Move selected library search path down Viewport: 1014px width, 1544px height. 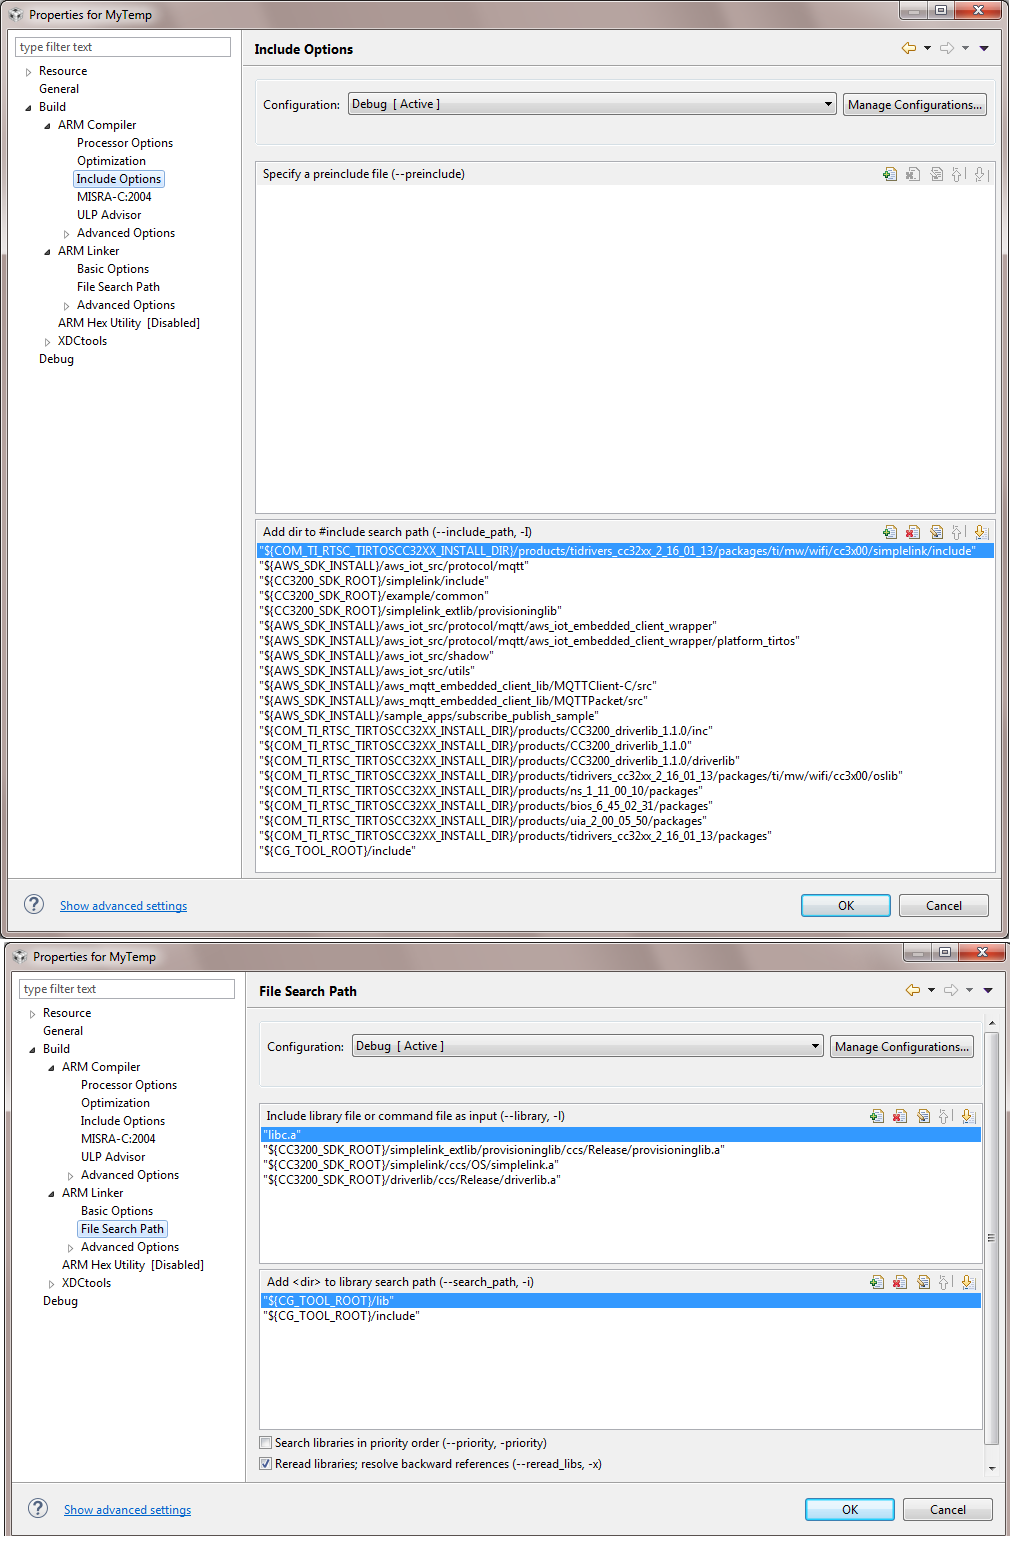(967, 1282)
